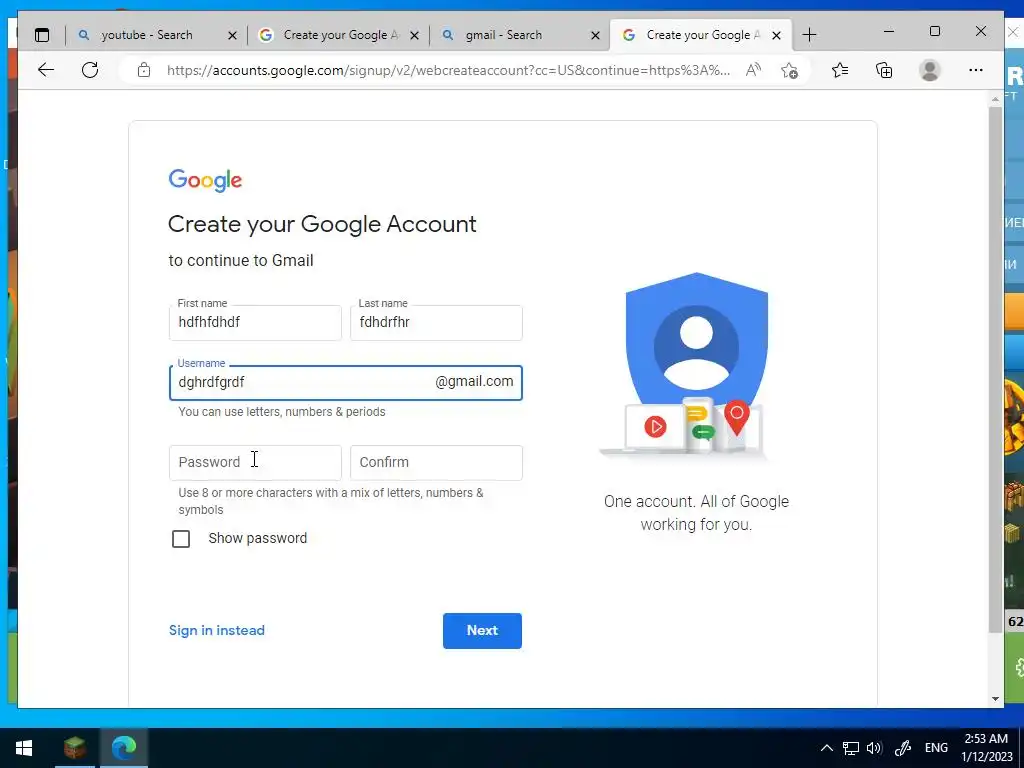This screenshot has height=768, width=1024.
Task: Click the Last name field
Action: click(436, 323)
